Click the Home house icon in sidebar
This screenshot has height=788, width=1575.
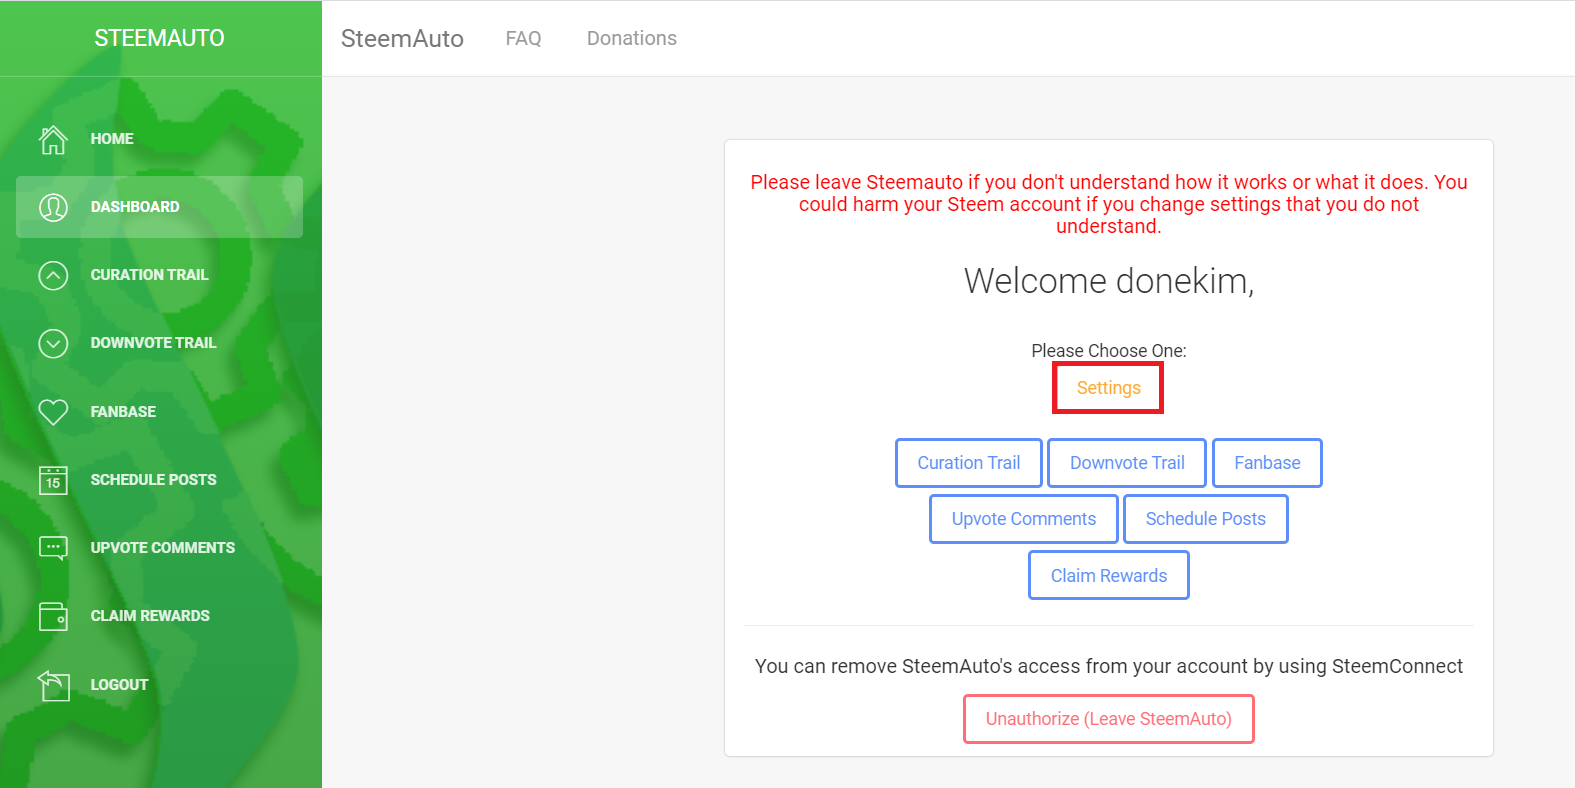coord(53,139)
